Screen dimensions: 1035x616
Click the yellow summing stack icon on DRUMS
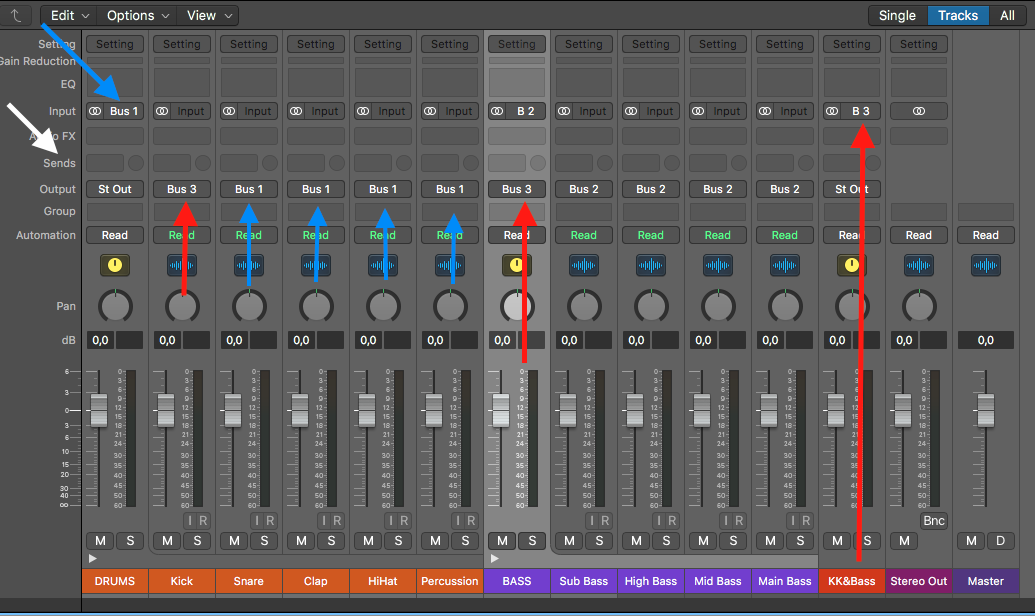pos(115,265)
